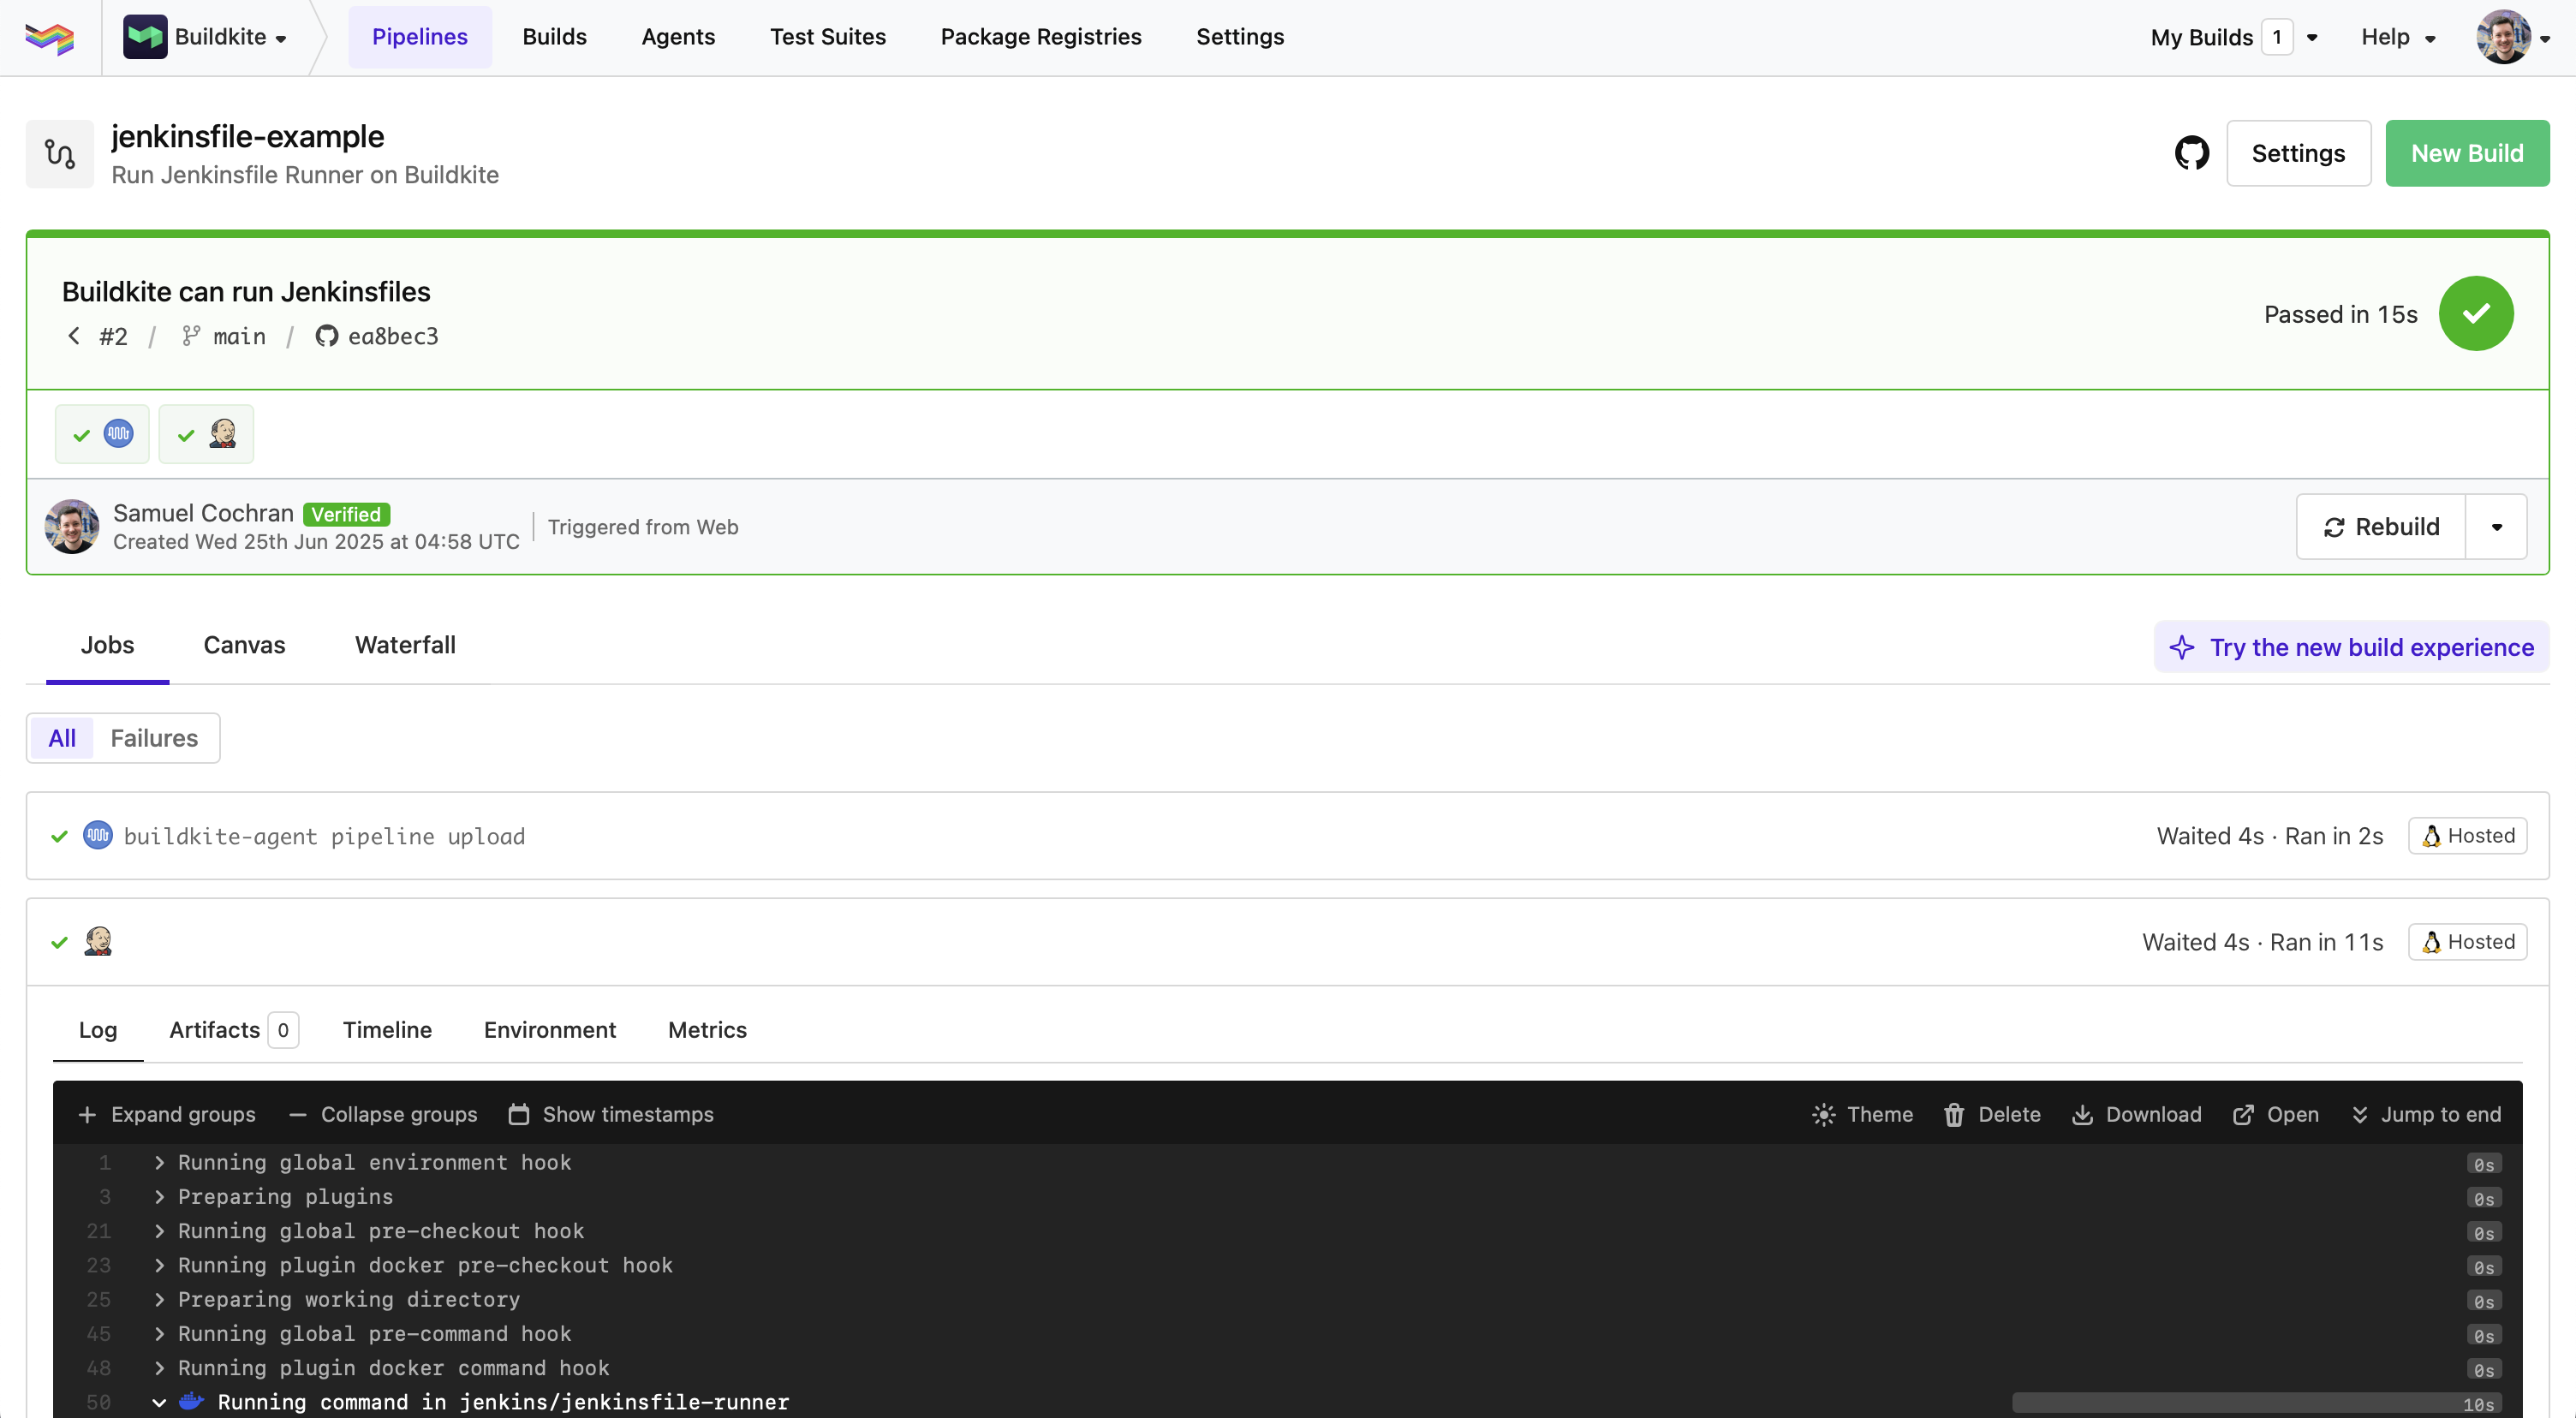The image size is (2576, 1418).
Task: Select the Failures job filter
Action: tap(154, 738)
